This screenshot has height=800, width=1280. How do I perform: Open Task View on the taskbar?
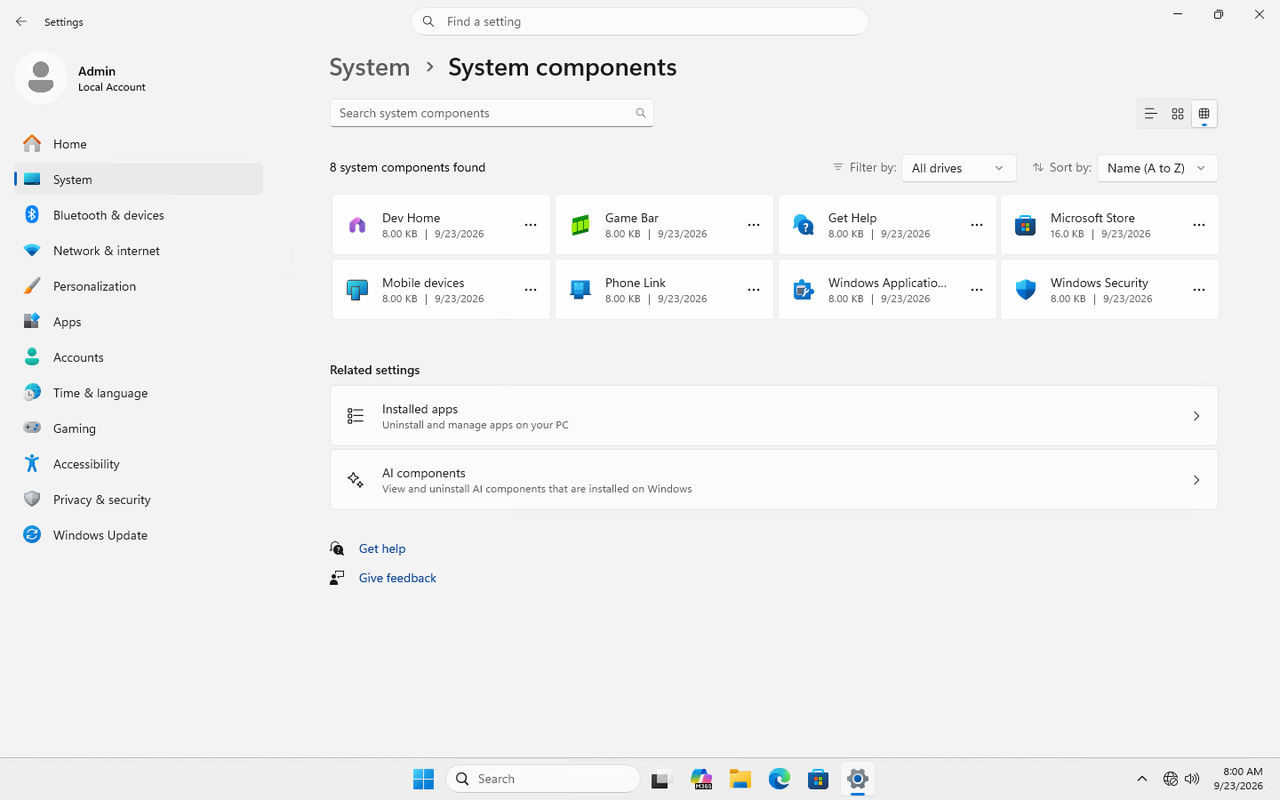[660, 779]
